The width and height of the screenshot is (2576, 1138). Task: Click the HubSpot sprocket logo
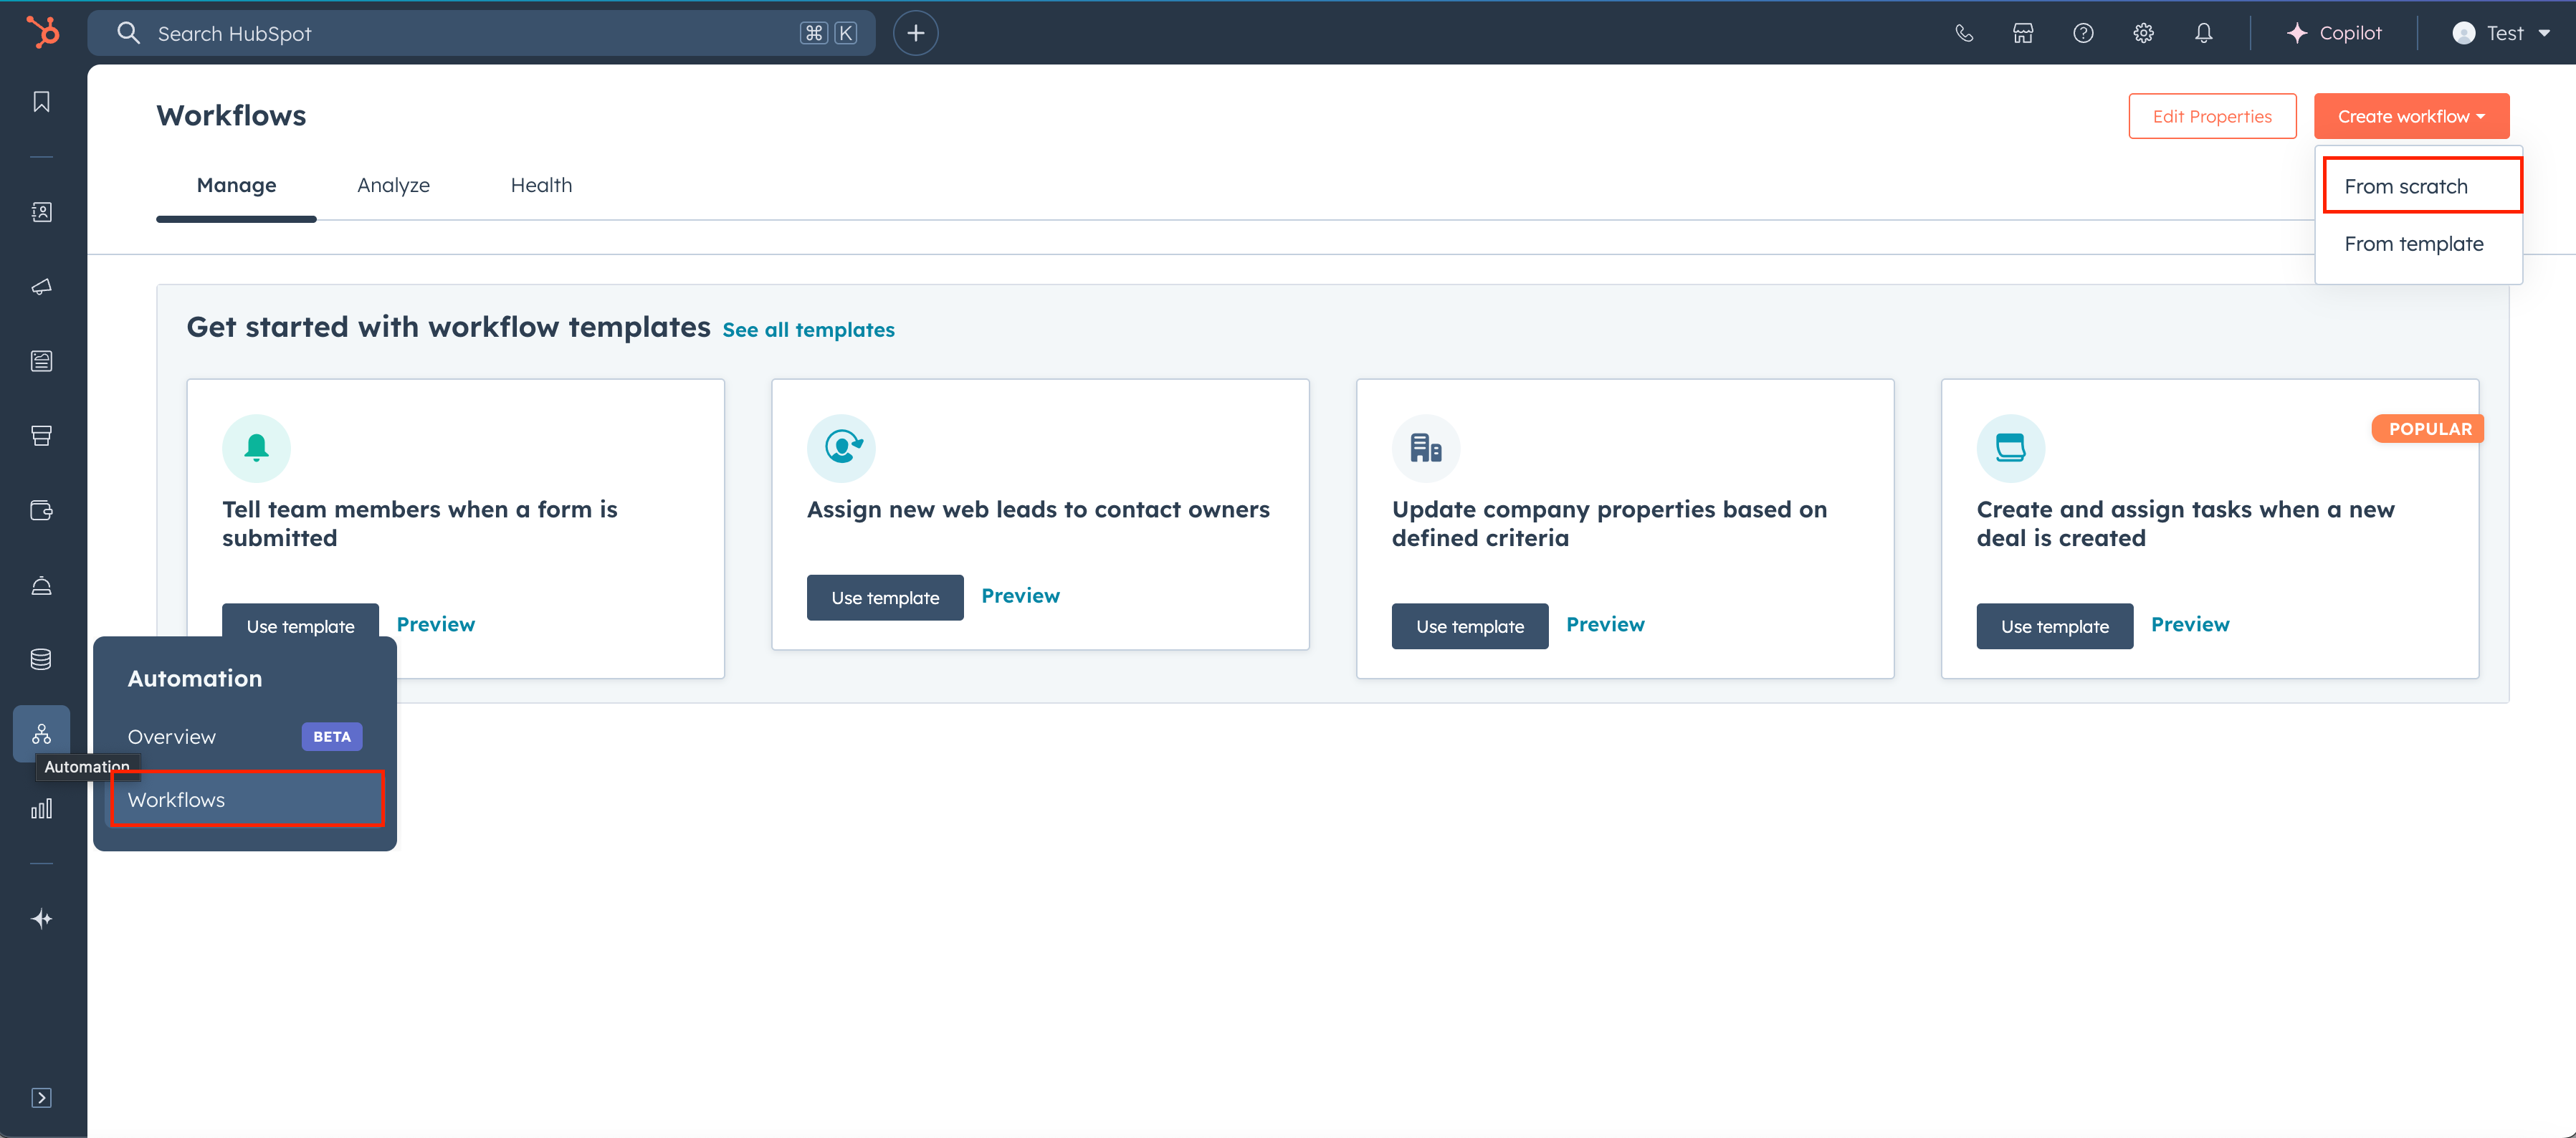point(42,33)
